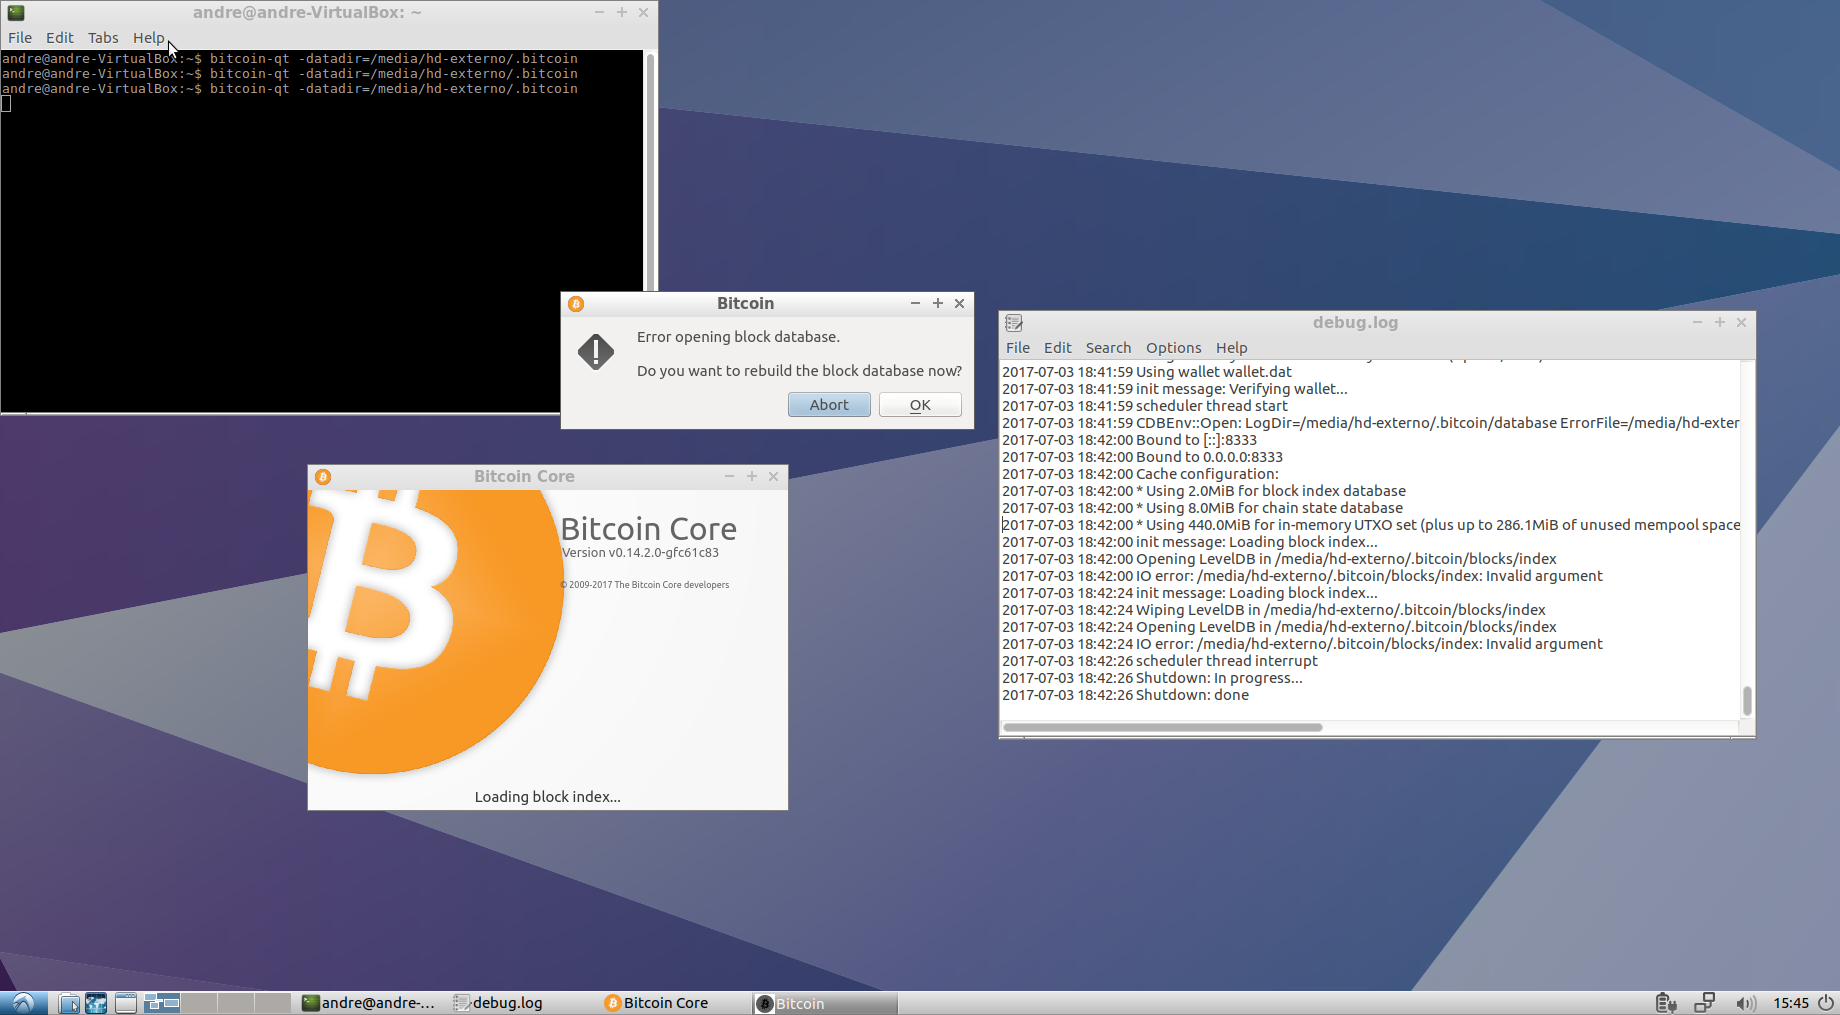Screen dimensions: 1840x1015
Task: Click the debug.log vertical scrollbar thumb
Action: point(1747,701)
